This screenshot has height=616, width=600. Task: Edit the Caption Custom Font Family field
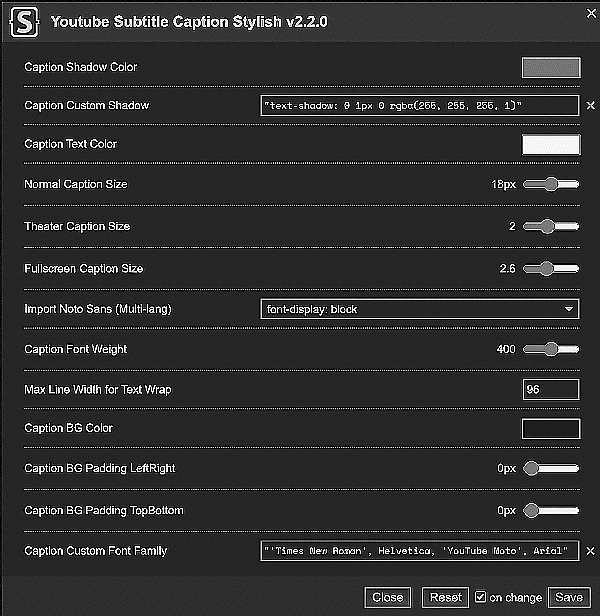click(x=420, y=551)
